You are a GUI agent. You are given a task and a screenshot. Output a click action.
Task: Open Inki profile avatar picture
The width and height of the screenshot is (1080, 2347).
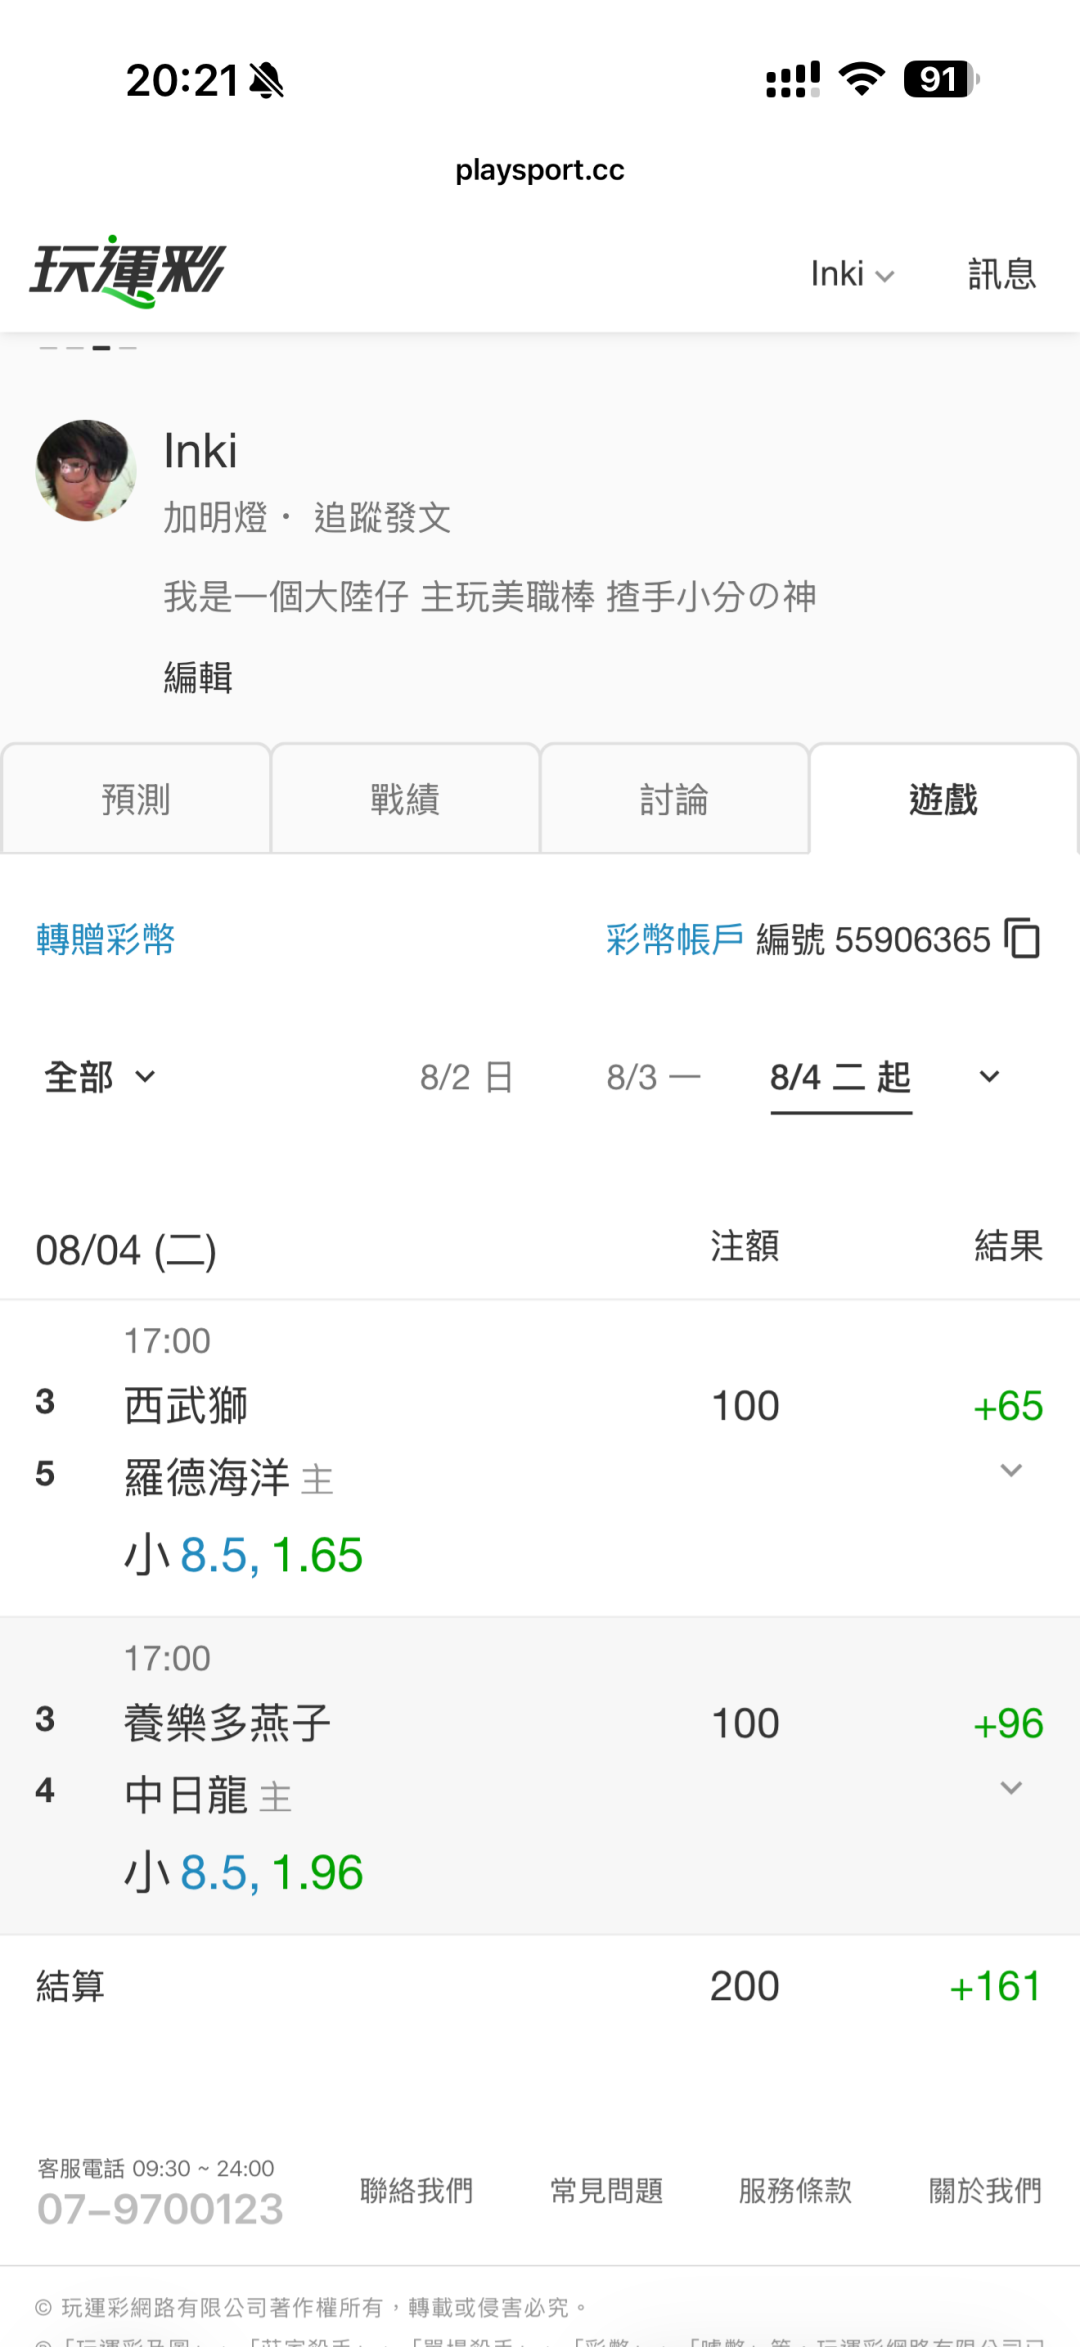85,470
